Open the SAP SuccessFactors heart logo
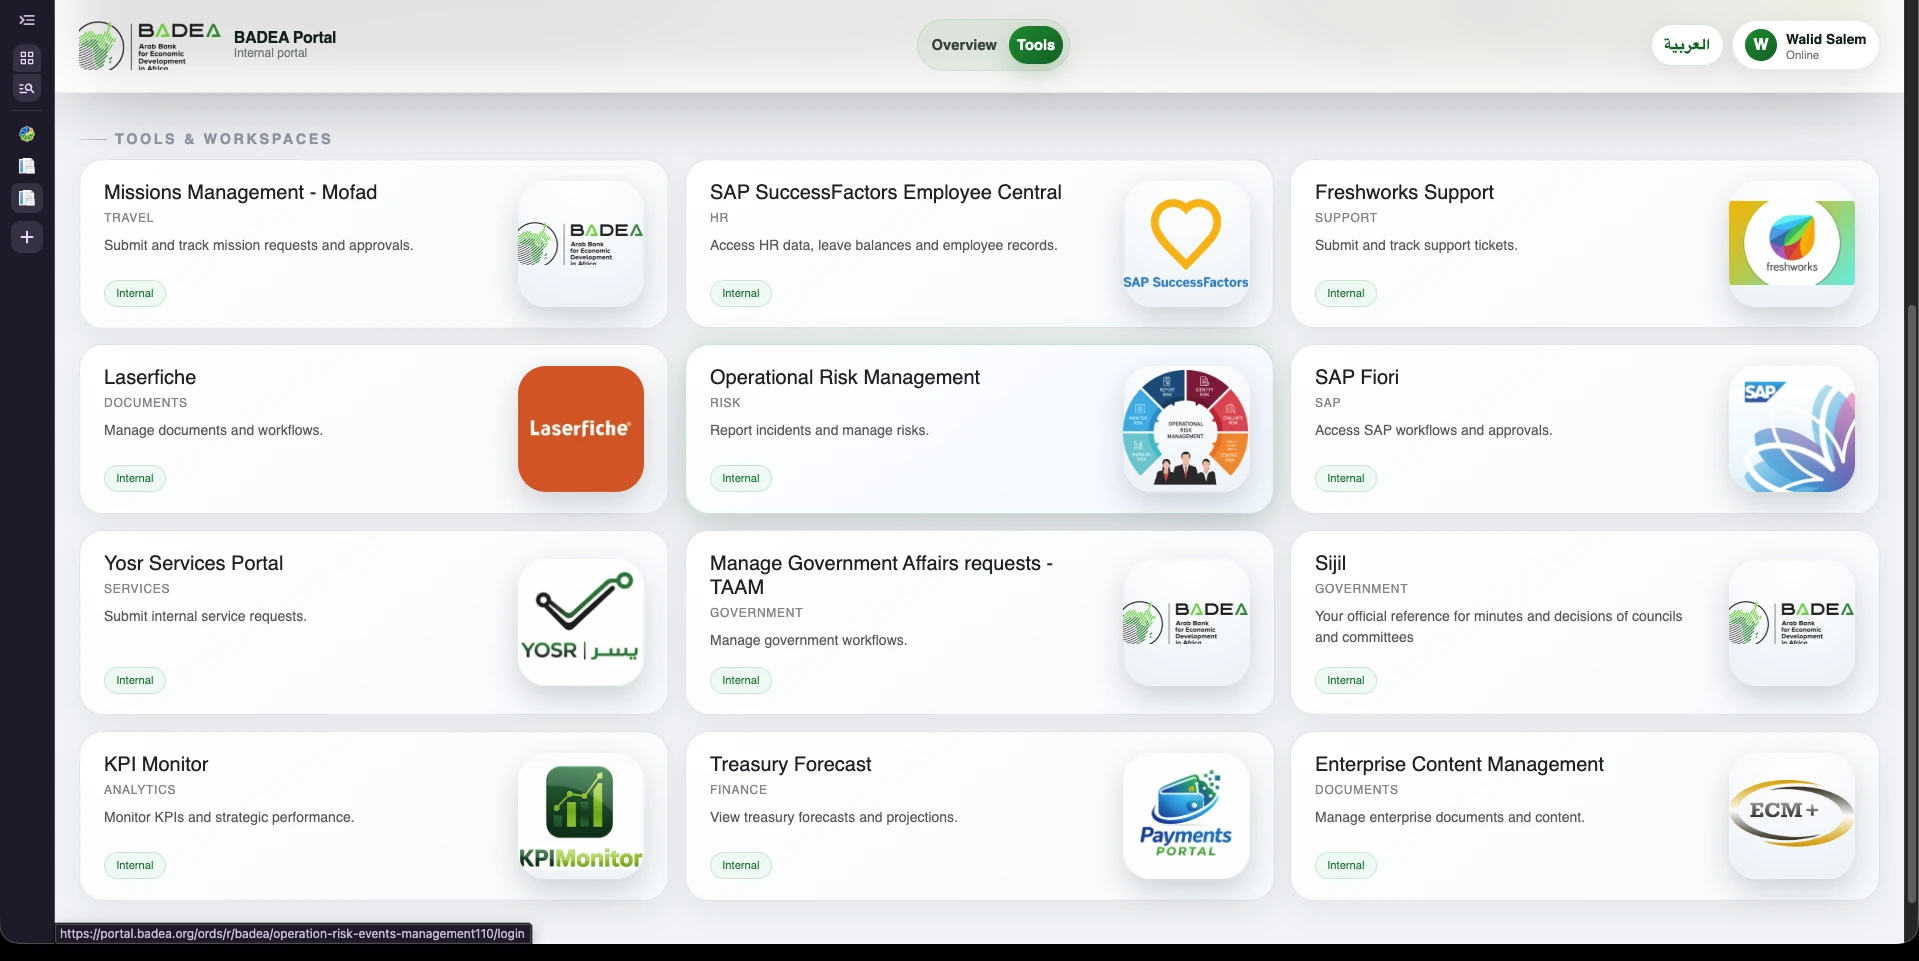Screen dimensions: 1919x961 (x=1186, y=244)
